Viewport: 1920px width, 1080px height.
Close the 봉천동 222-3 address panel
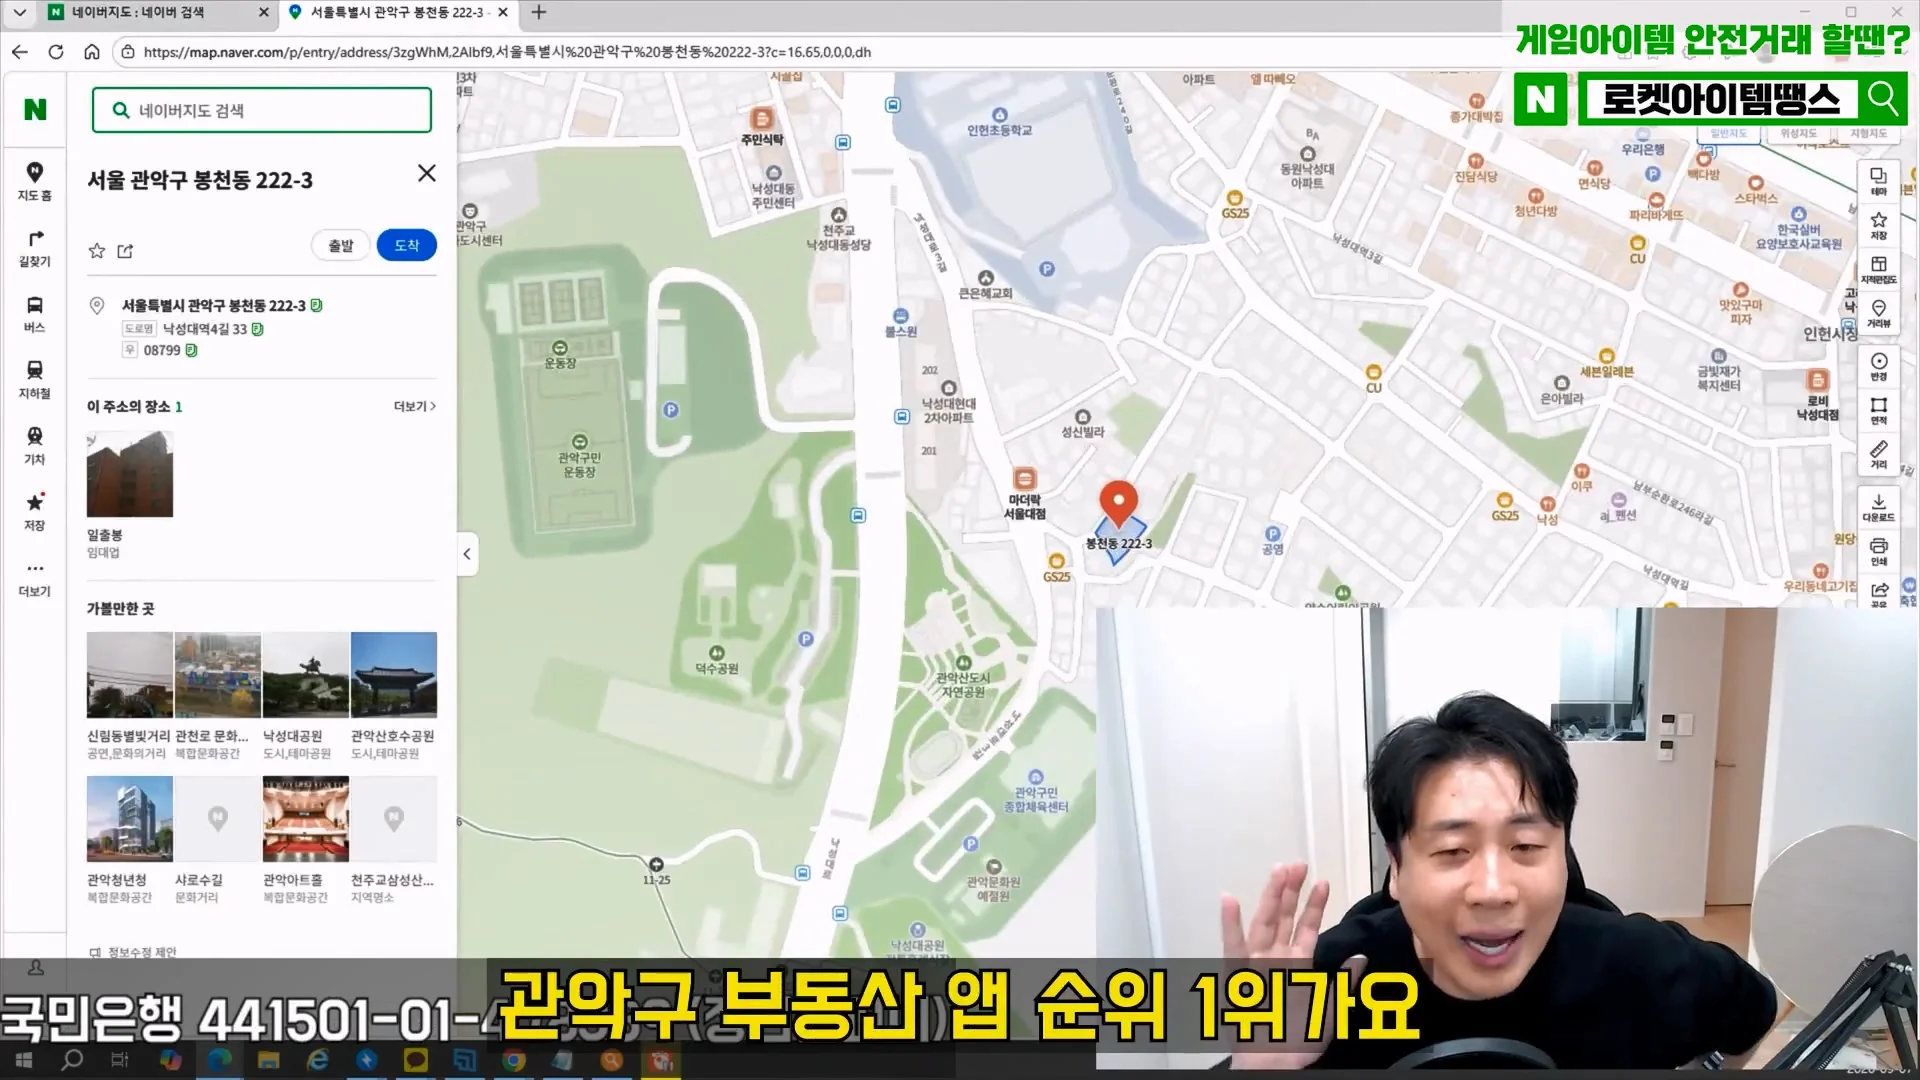(426, 173)
